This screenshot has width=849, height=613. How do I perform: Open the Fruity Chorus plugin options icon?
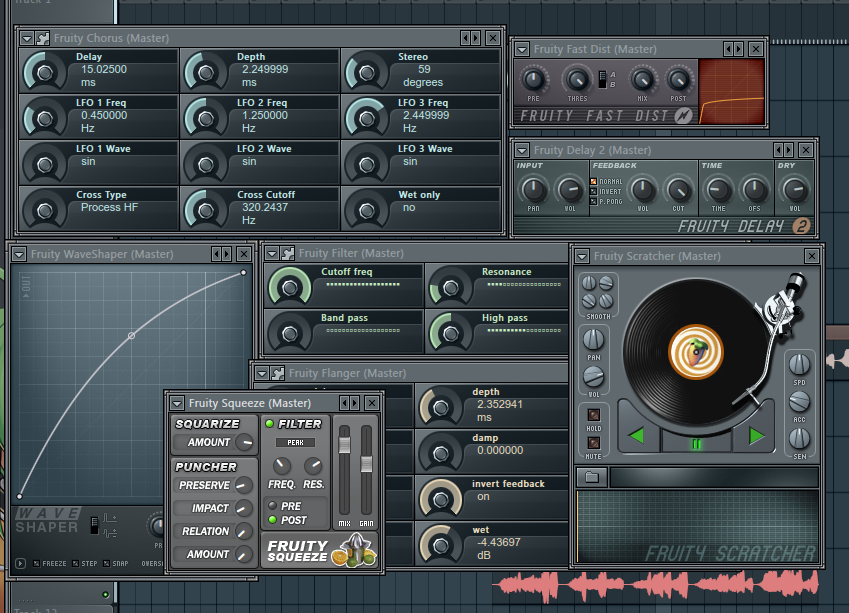42,38
